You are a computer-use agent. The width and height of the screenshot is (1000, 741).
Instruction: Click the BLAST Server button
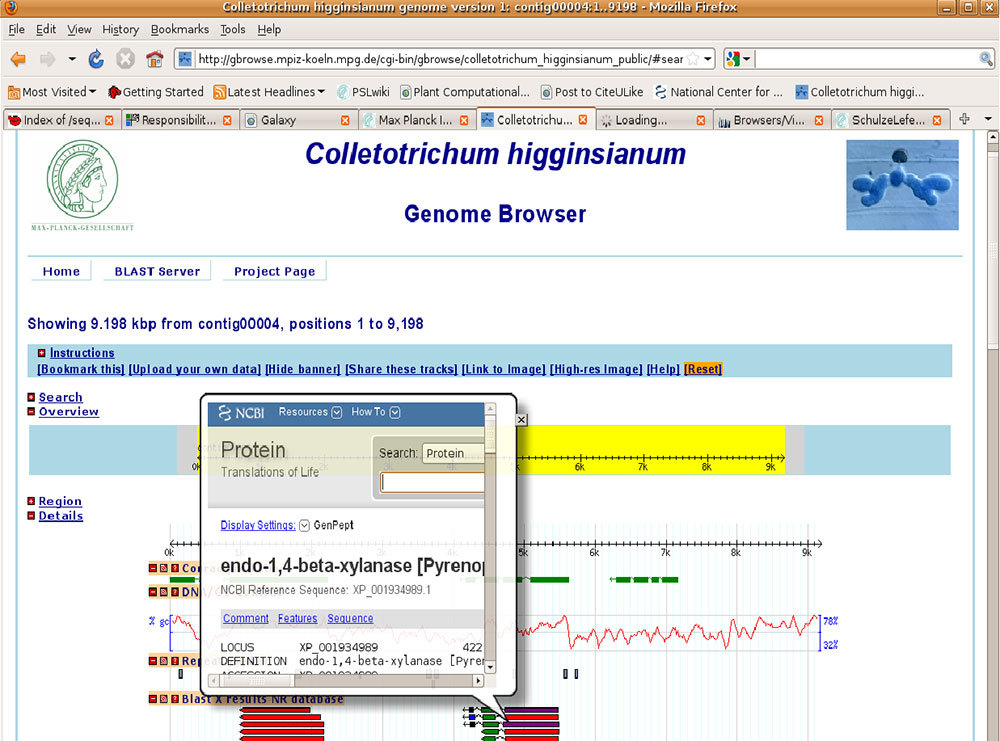tap(157, 271)
